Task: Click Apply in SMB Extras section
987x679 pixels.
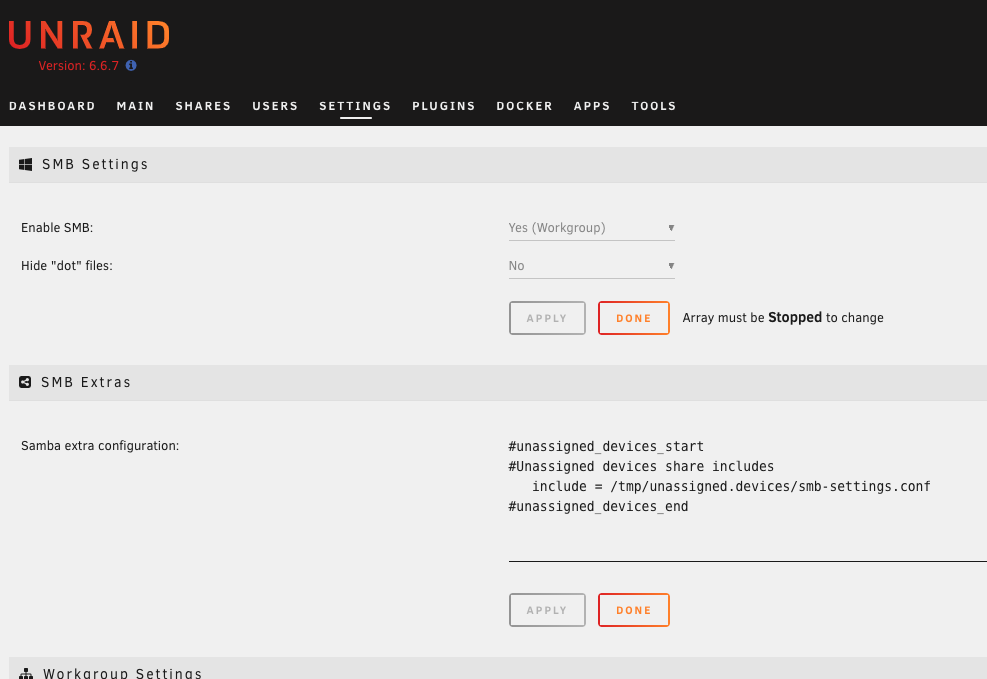Action: point(547,610)
